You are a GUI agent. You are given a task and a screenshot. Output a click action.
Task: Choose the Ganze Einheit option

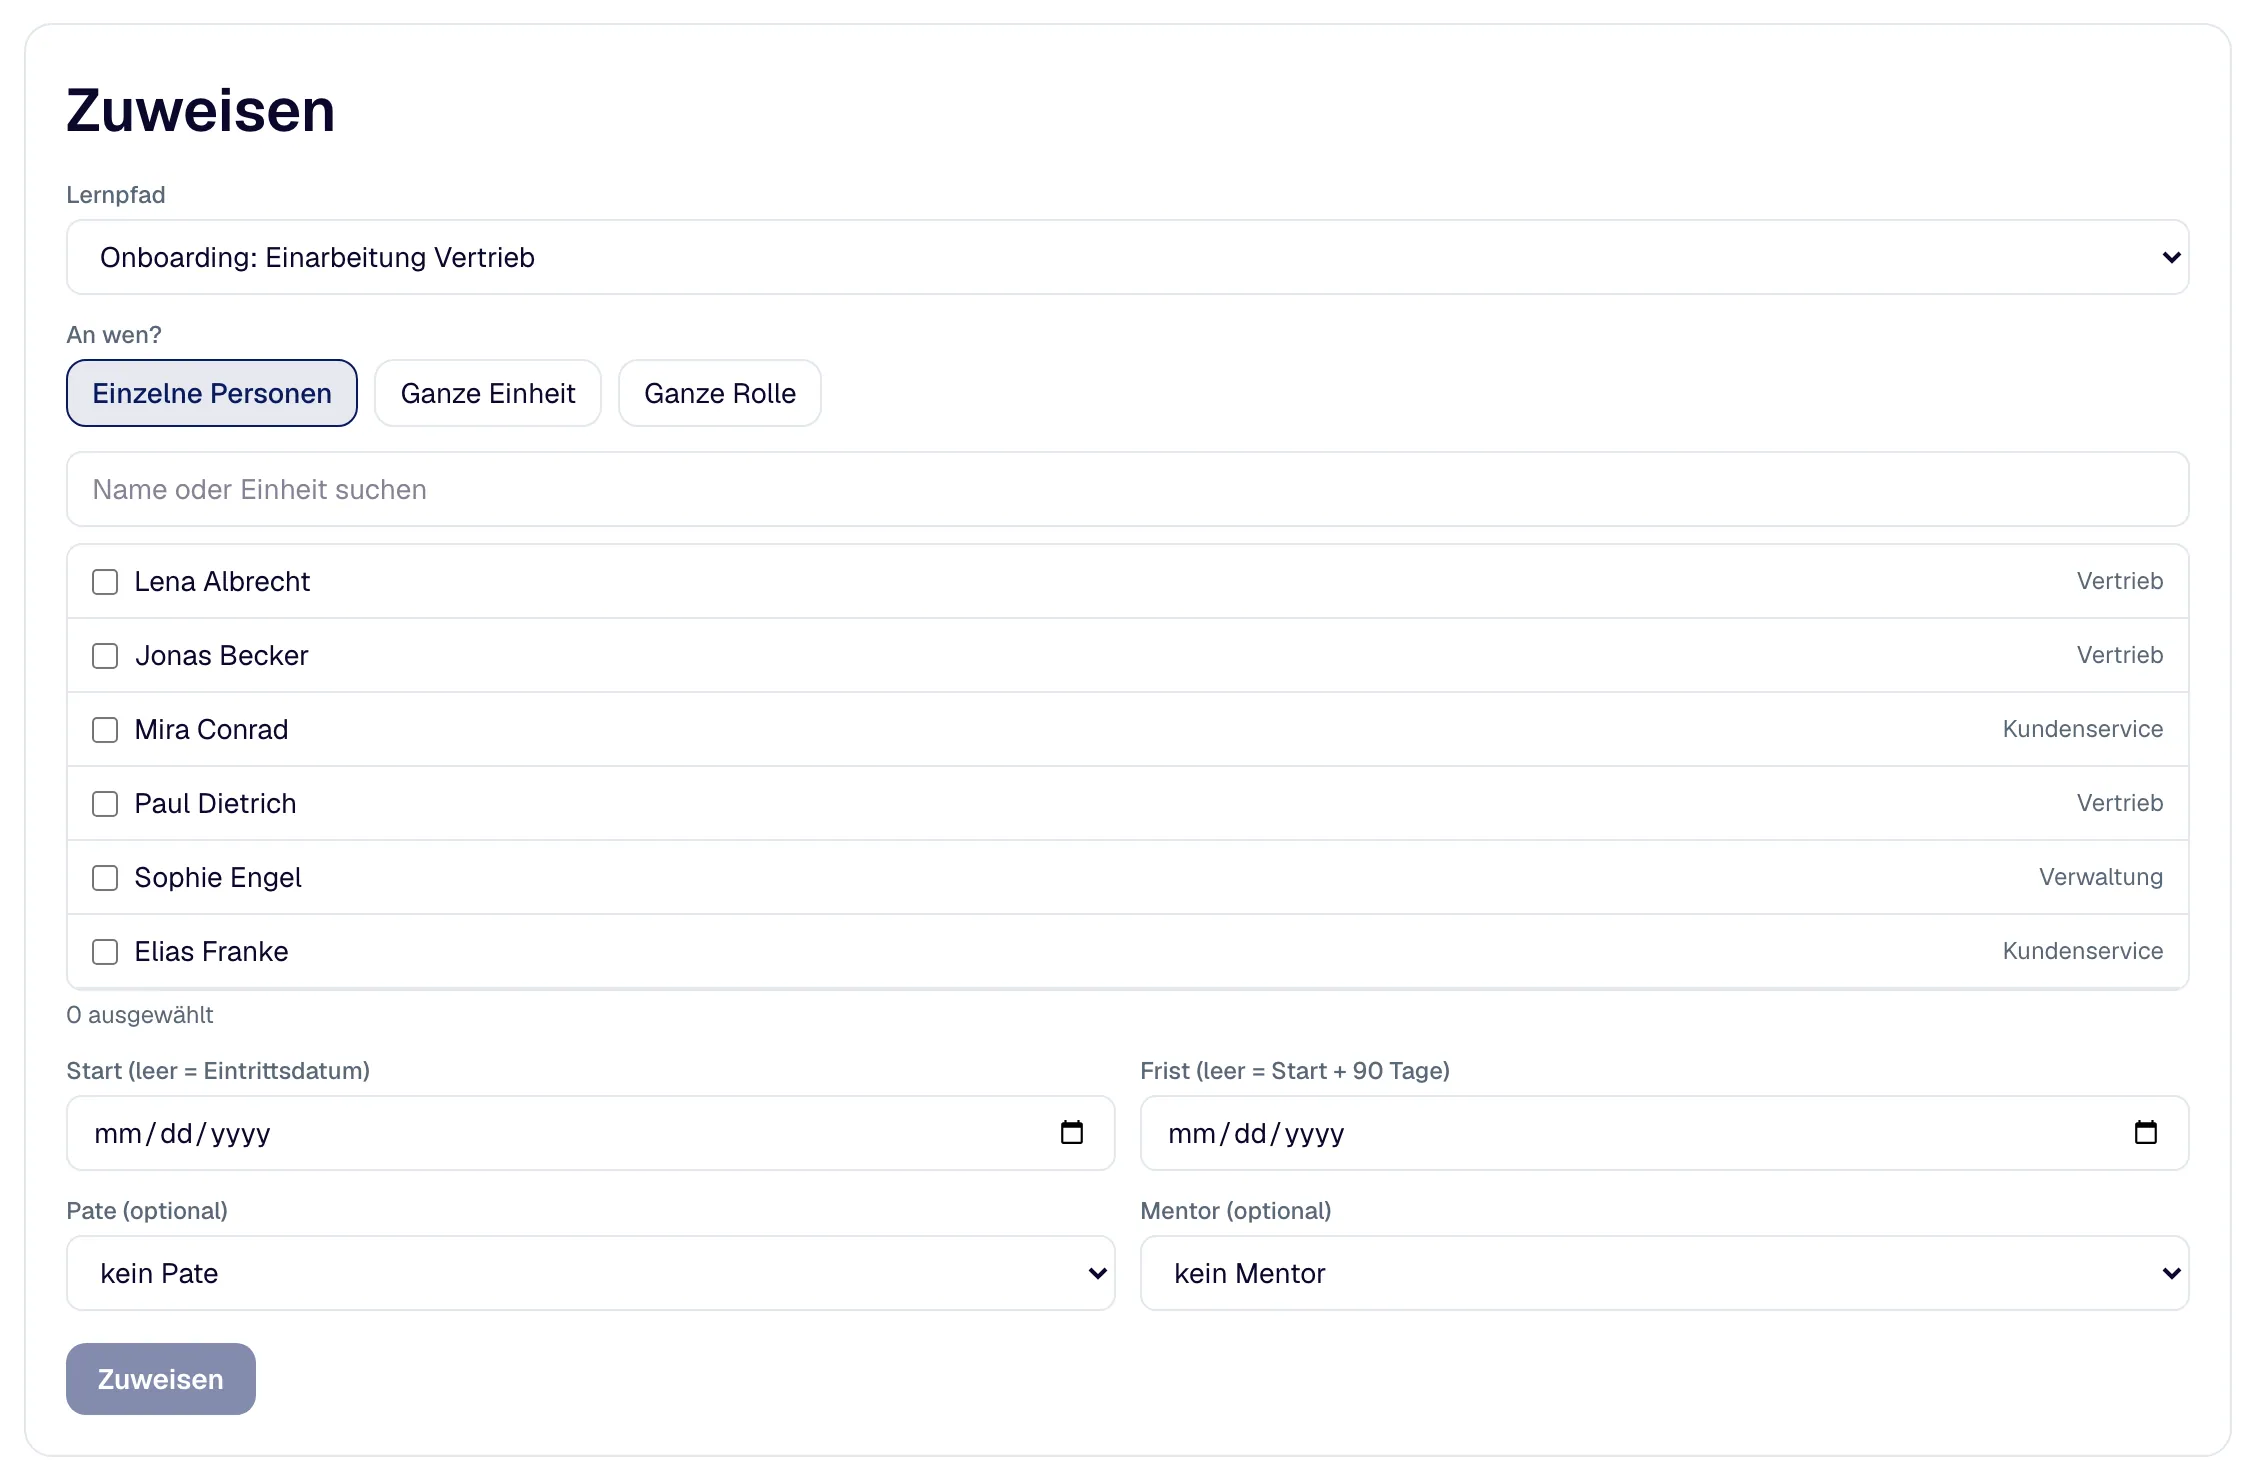coord(488,393)
